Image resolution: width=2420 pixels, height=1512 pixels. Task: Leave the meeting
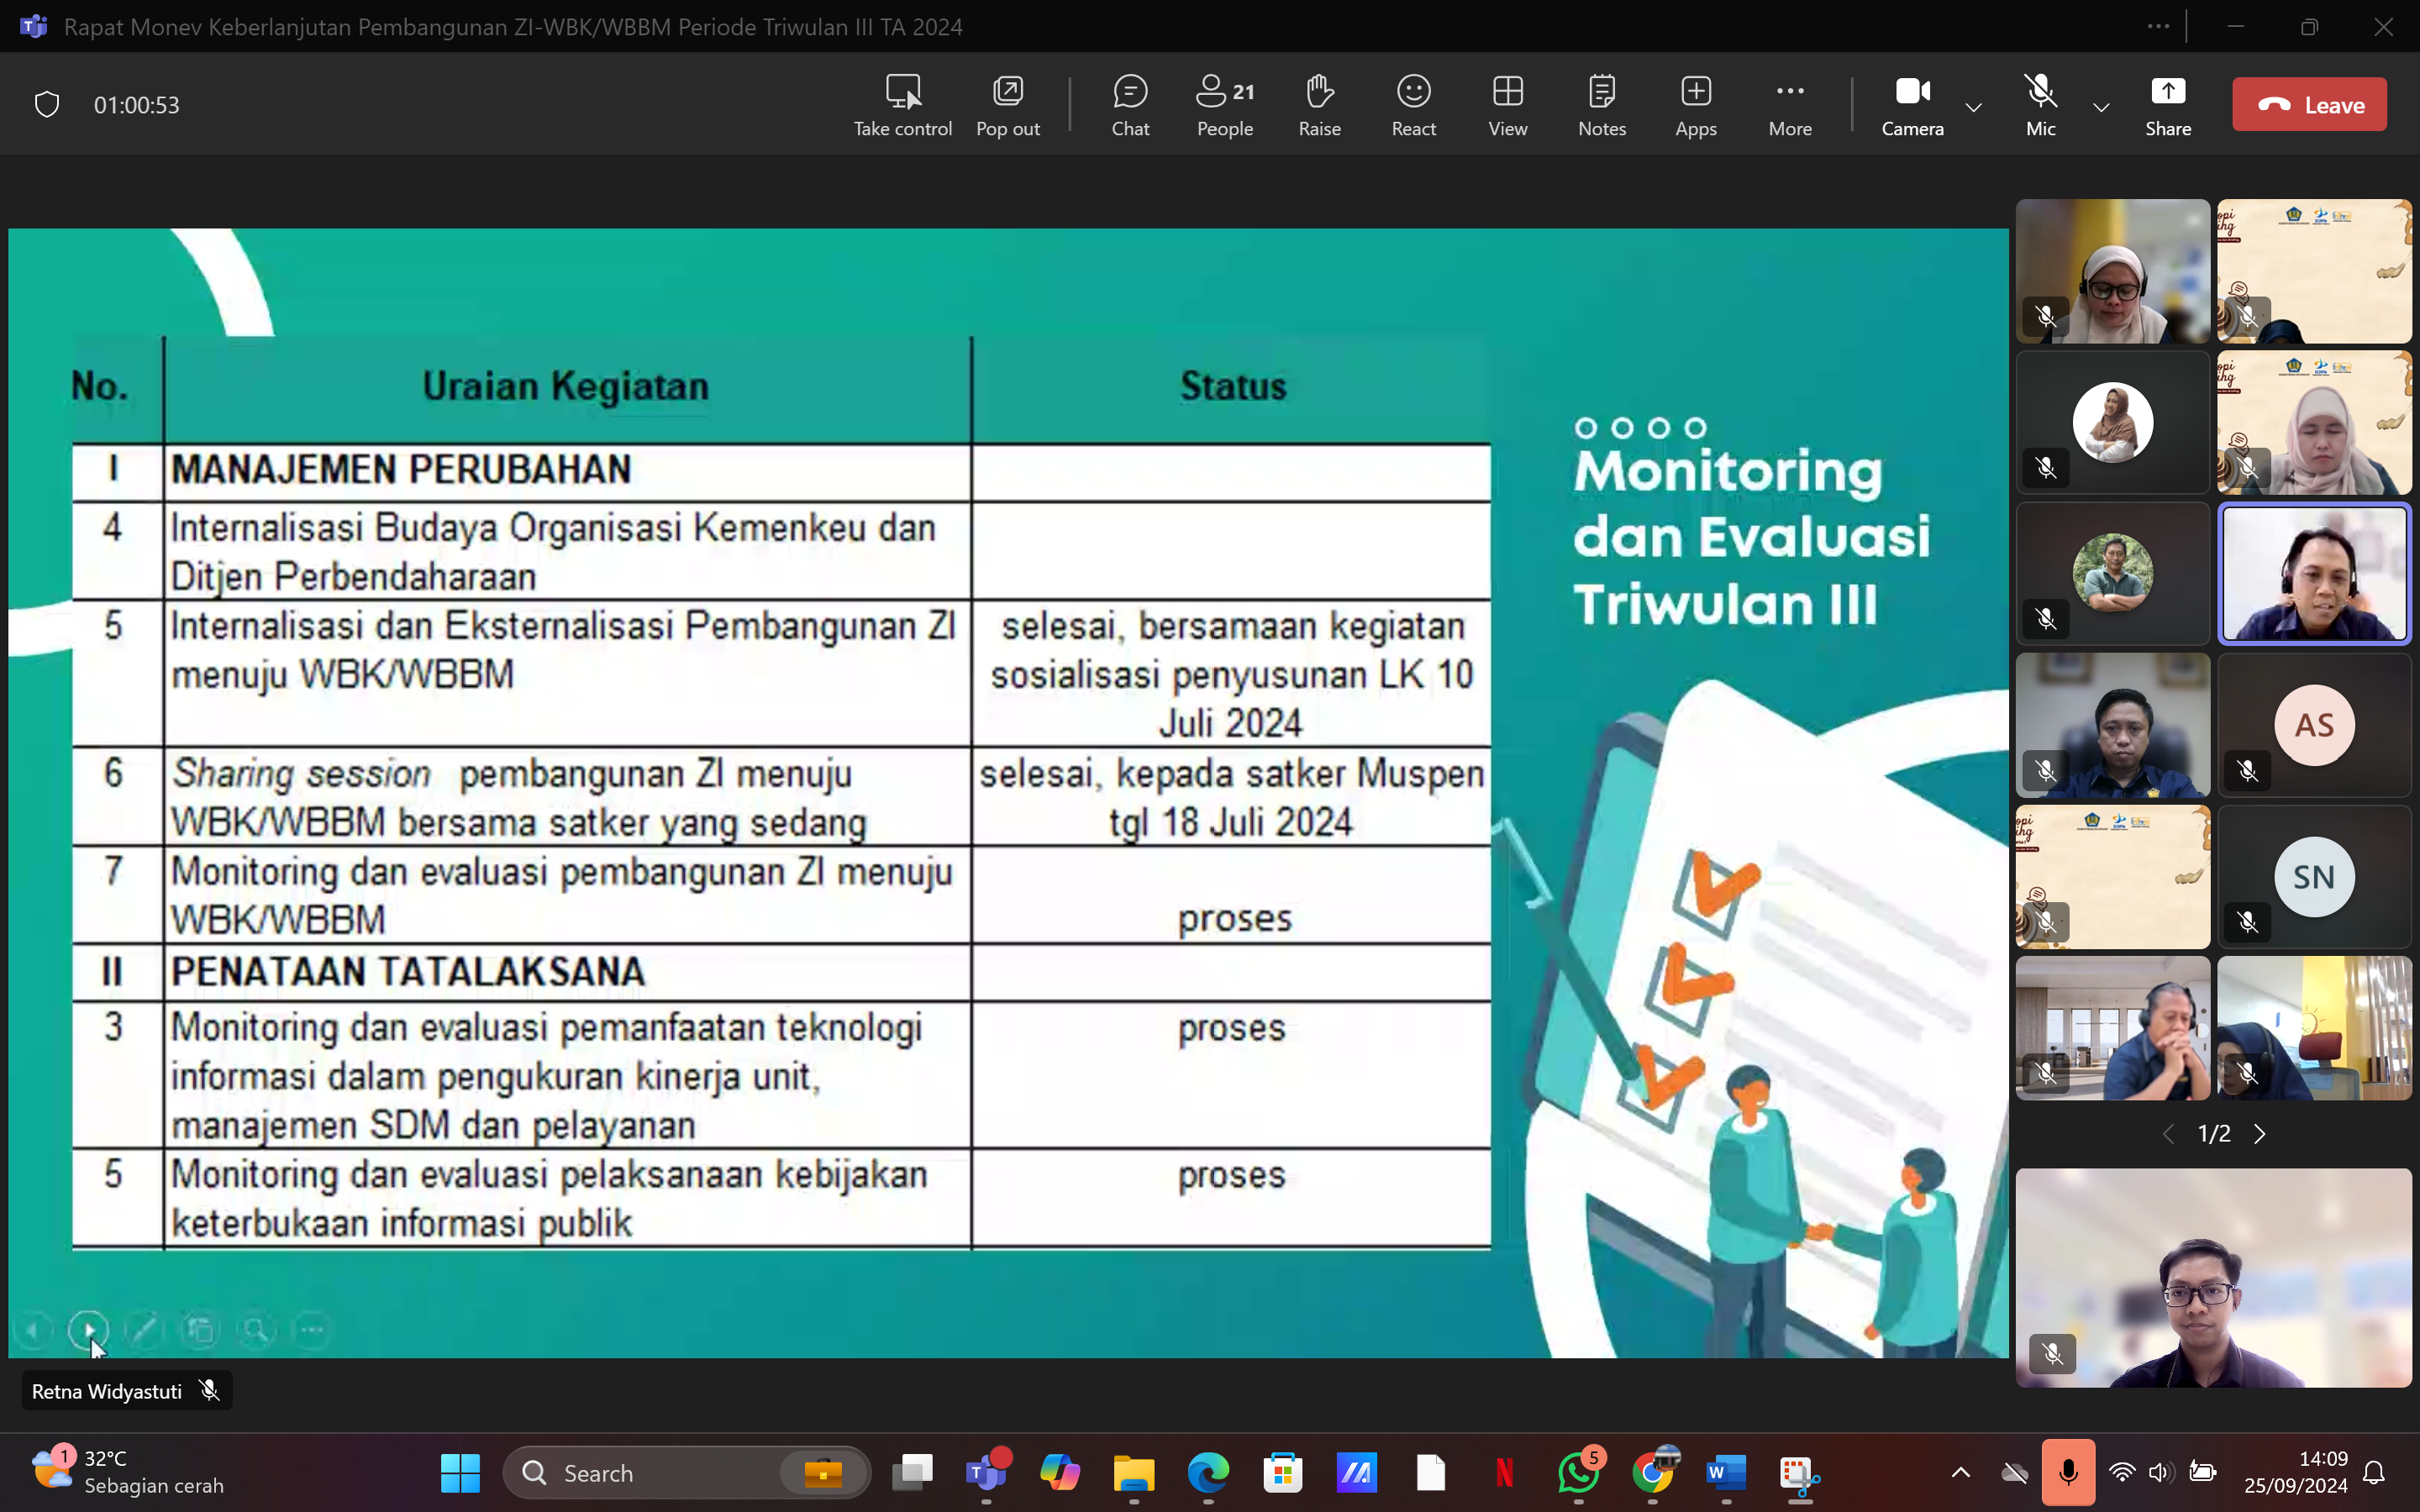(2309, 105)
